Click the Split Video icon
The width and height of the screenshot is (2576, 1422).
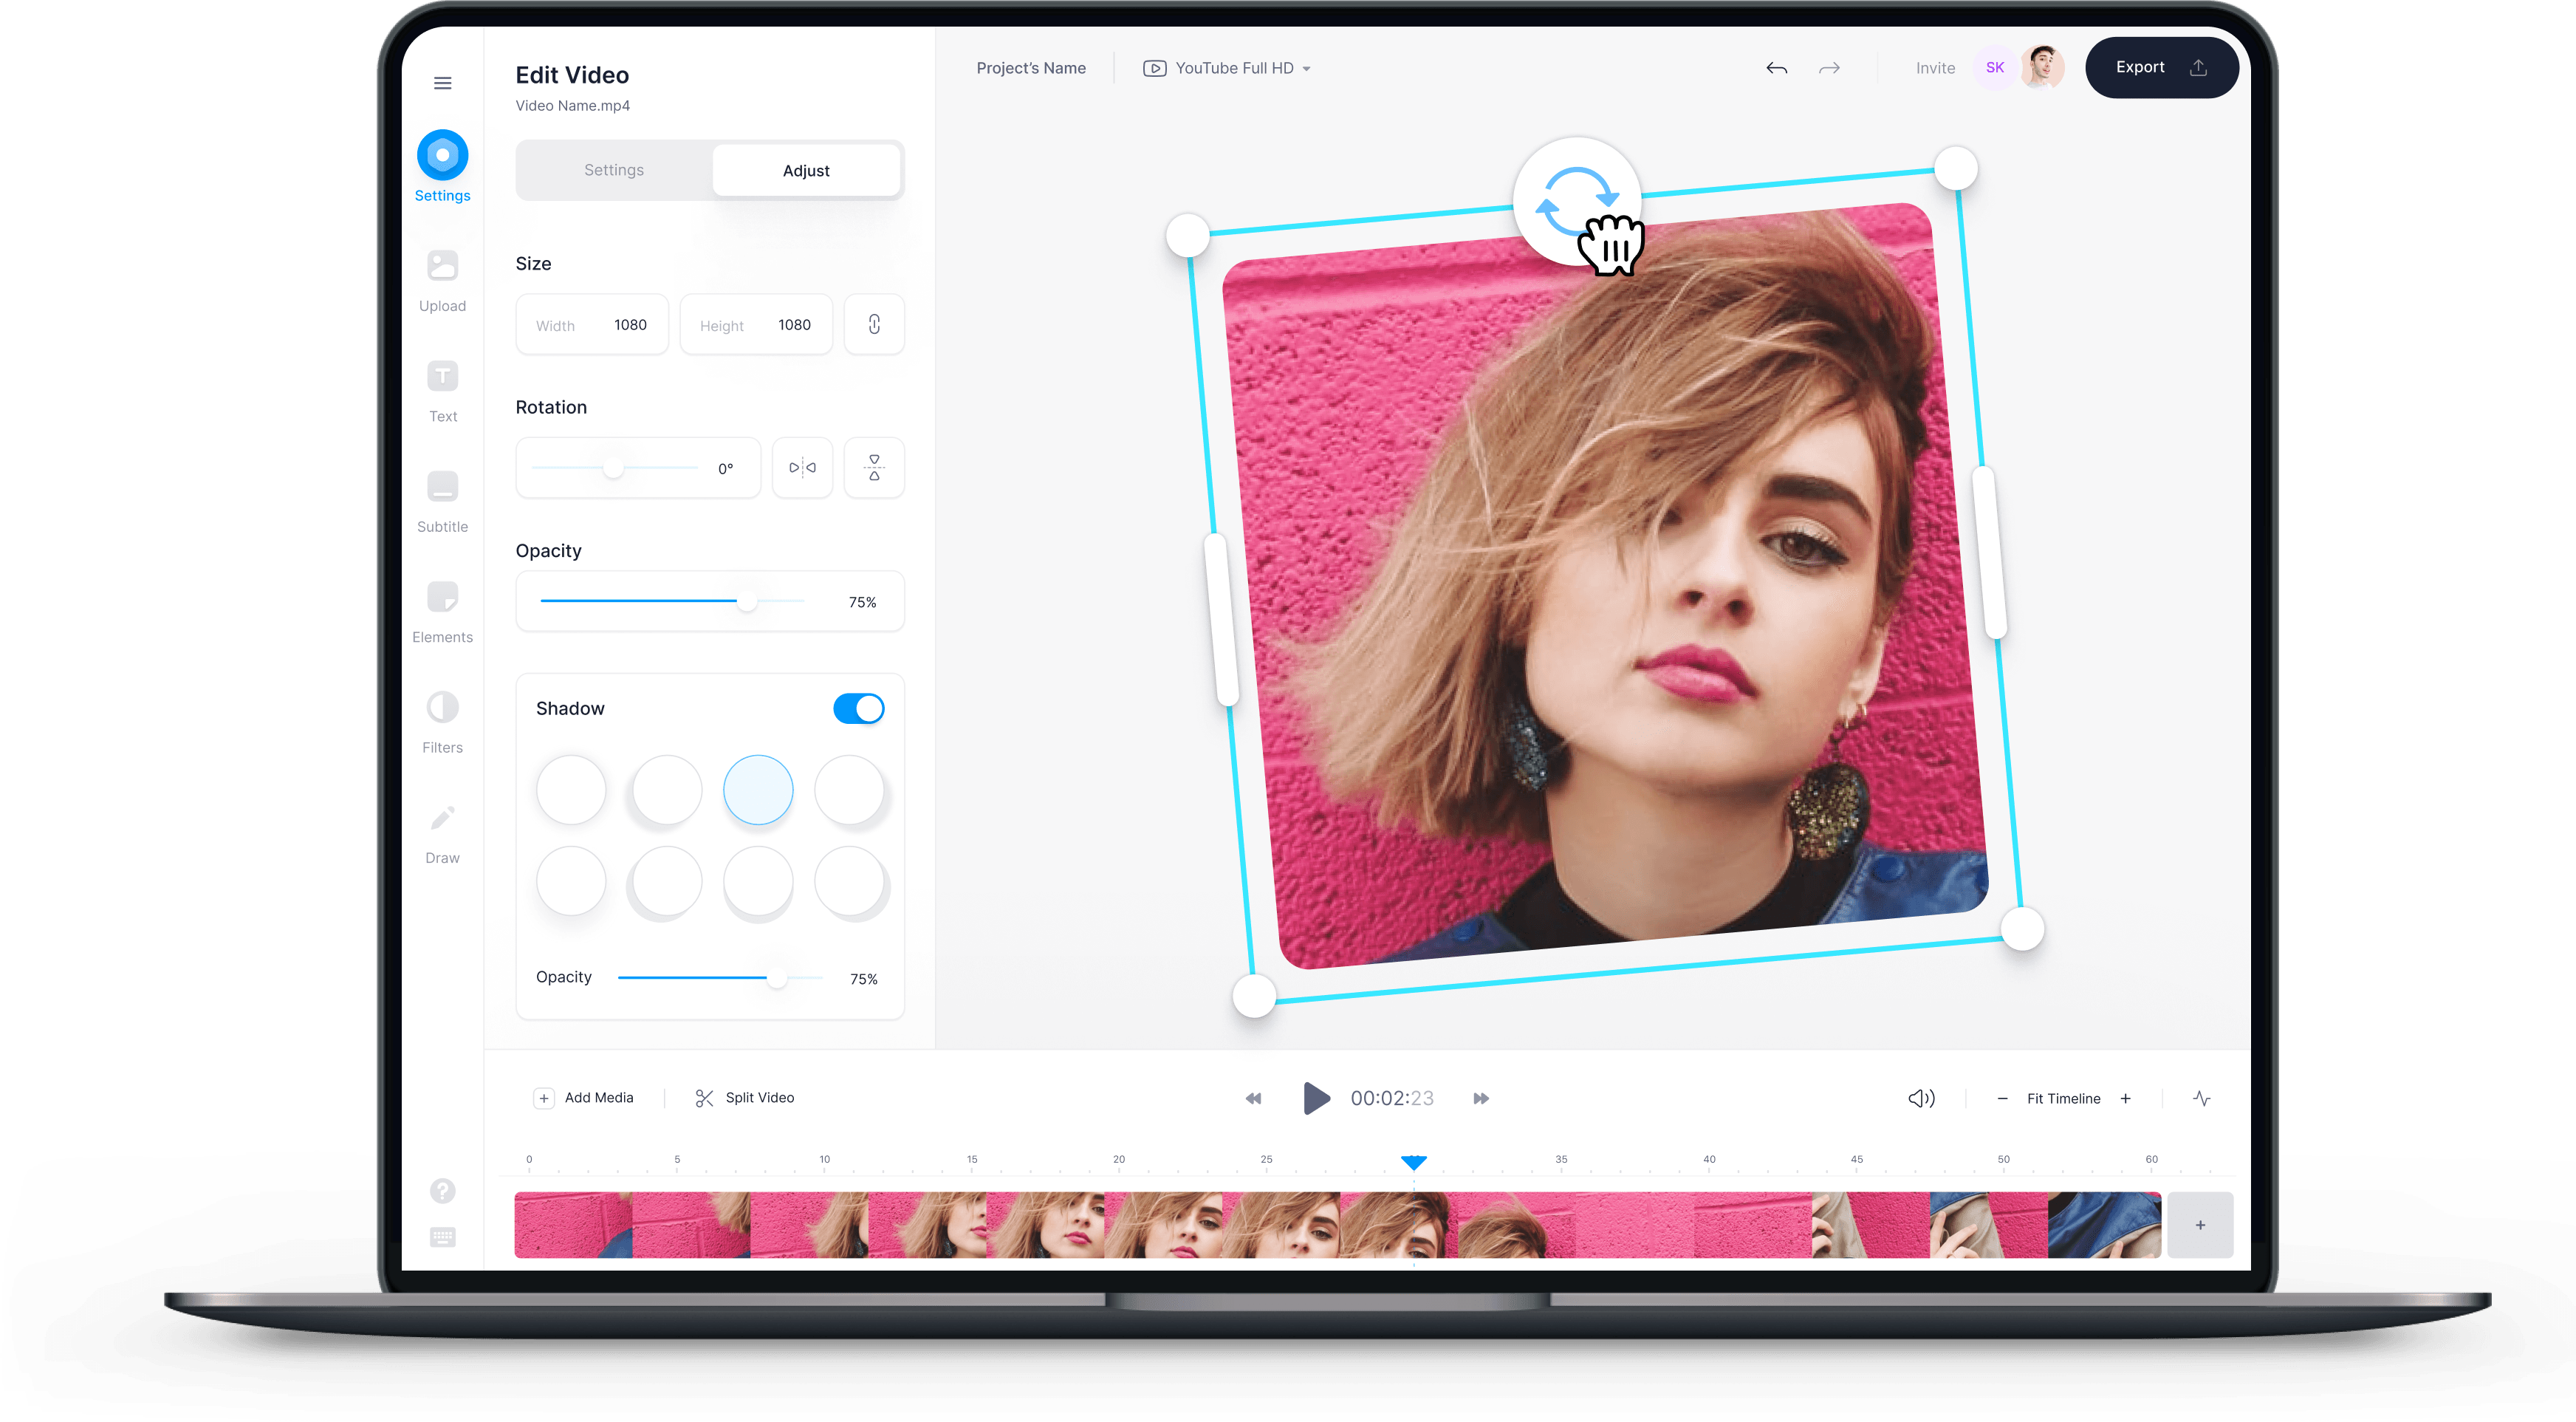700,1098
